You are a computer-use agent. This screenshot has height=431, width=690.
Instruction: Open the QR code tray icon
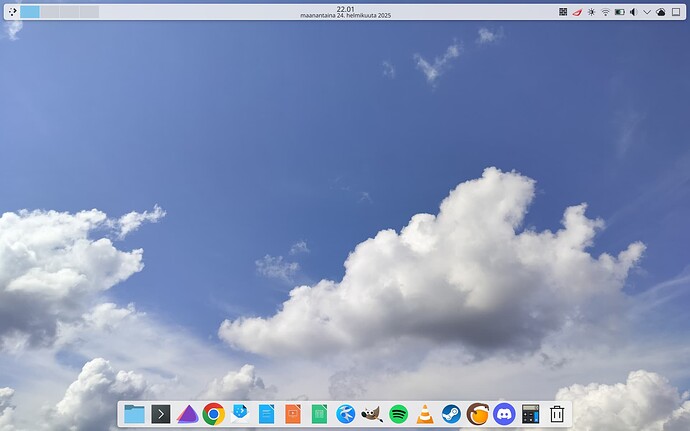pyautogui.click(x=563, y=12)
